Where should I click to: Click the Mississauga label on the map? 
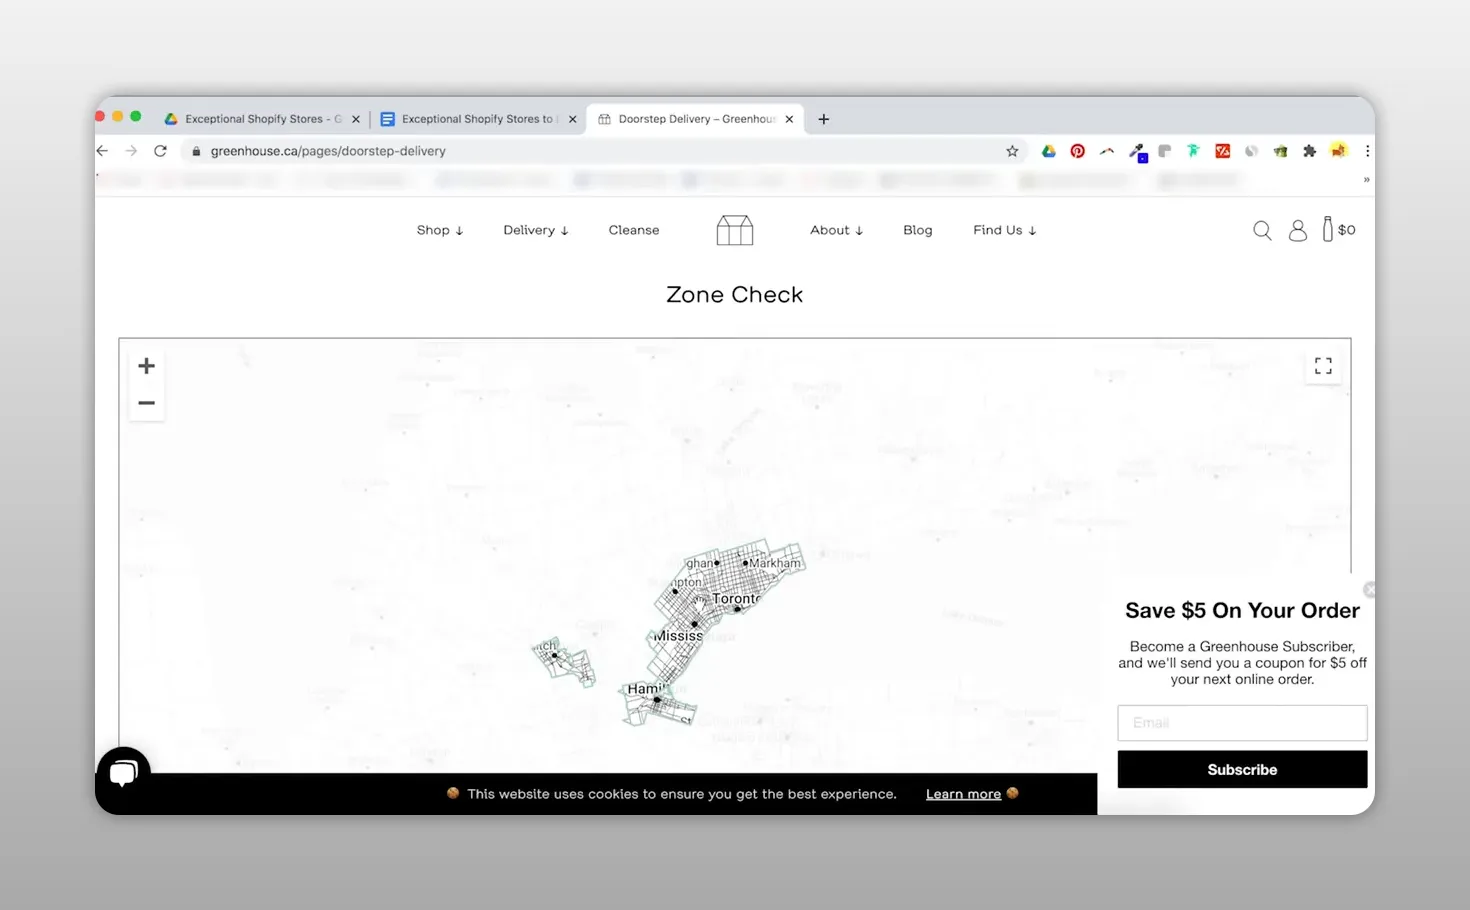[x=678, y=636]
